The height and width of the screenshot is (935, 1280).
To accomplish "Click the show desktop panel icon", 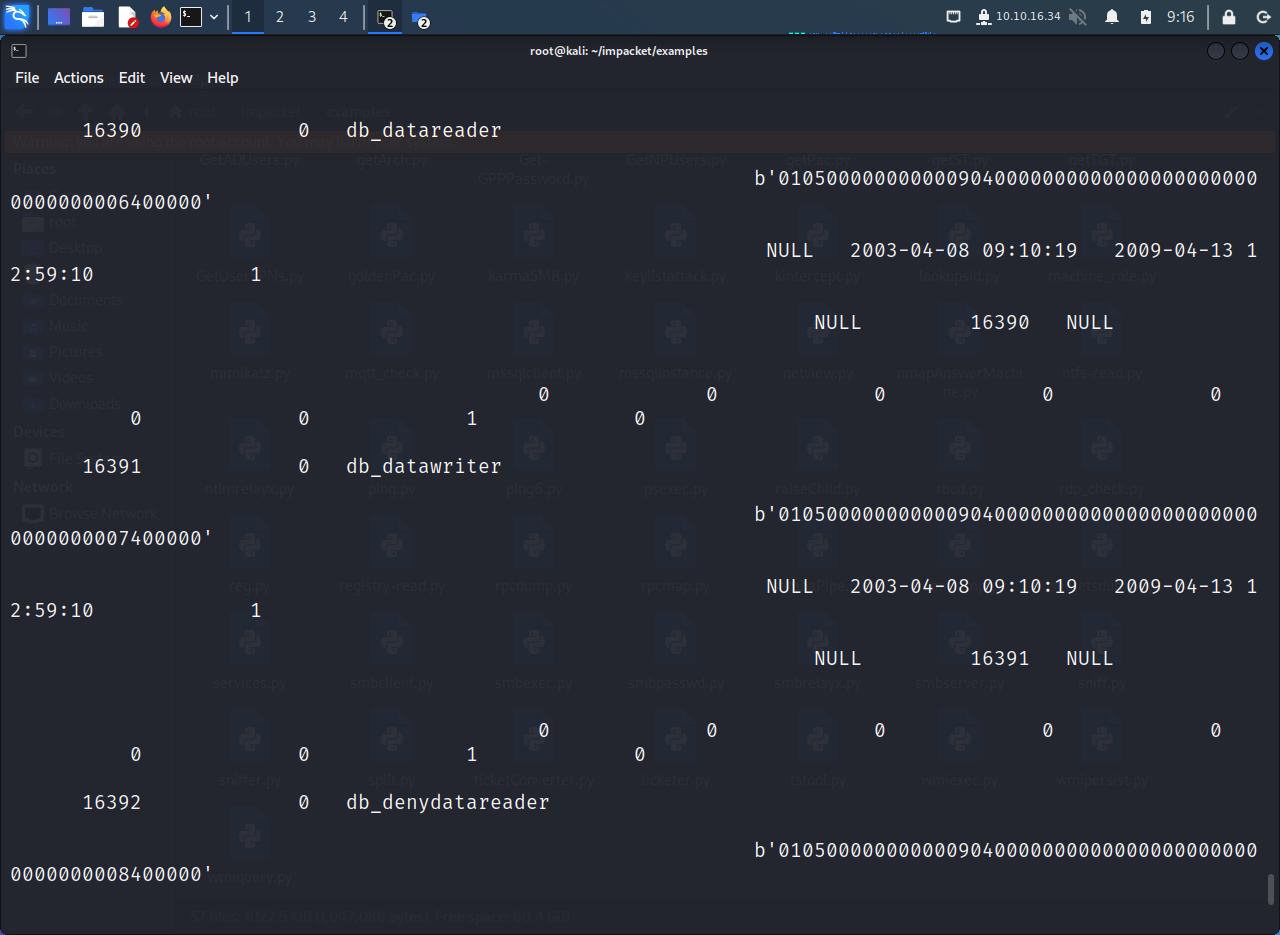I will tap(59, 17).
